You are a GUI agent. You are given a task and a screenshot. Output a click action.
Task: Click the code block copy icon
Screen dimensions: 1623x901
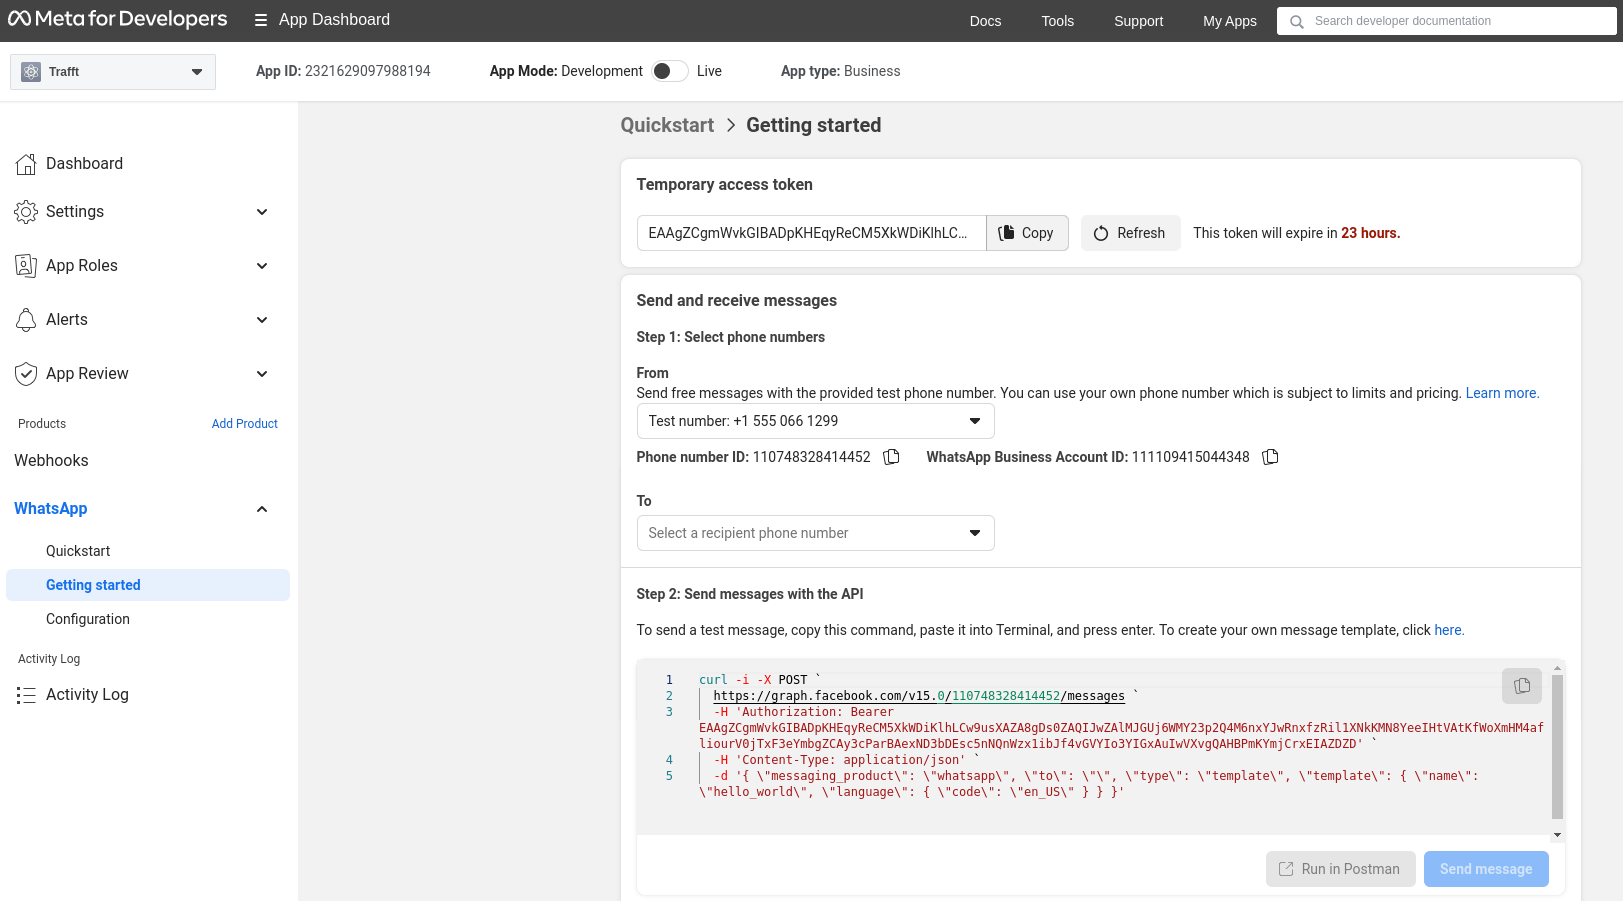point(1521,686)
